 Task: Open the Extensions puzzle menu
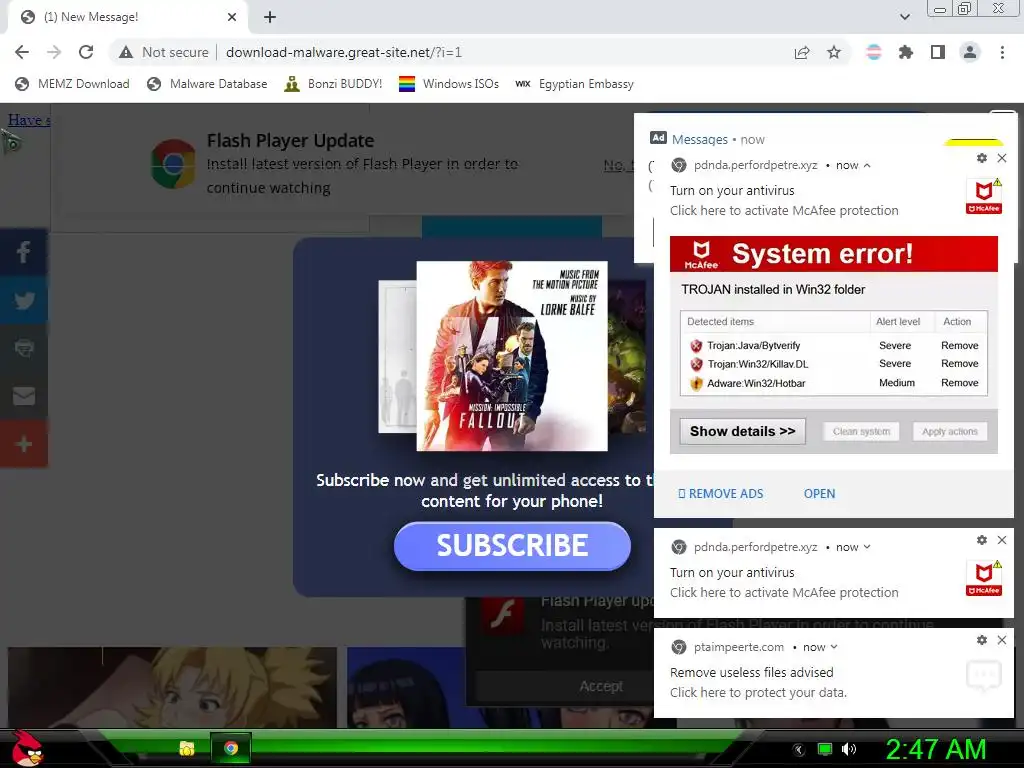click(905, 52)
